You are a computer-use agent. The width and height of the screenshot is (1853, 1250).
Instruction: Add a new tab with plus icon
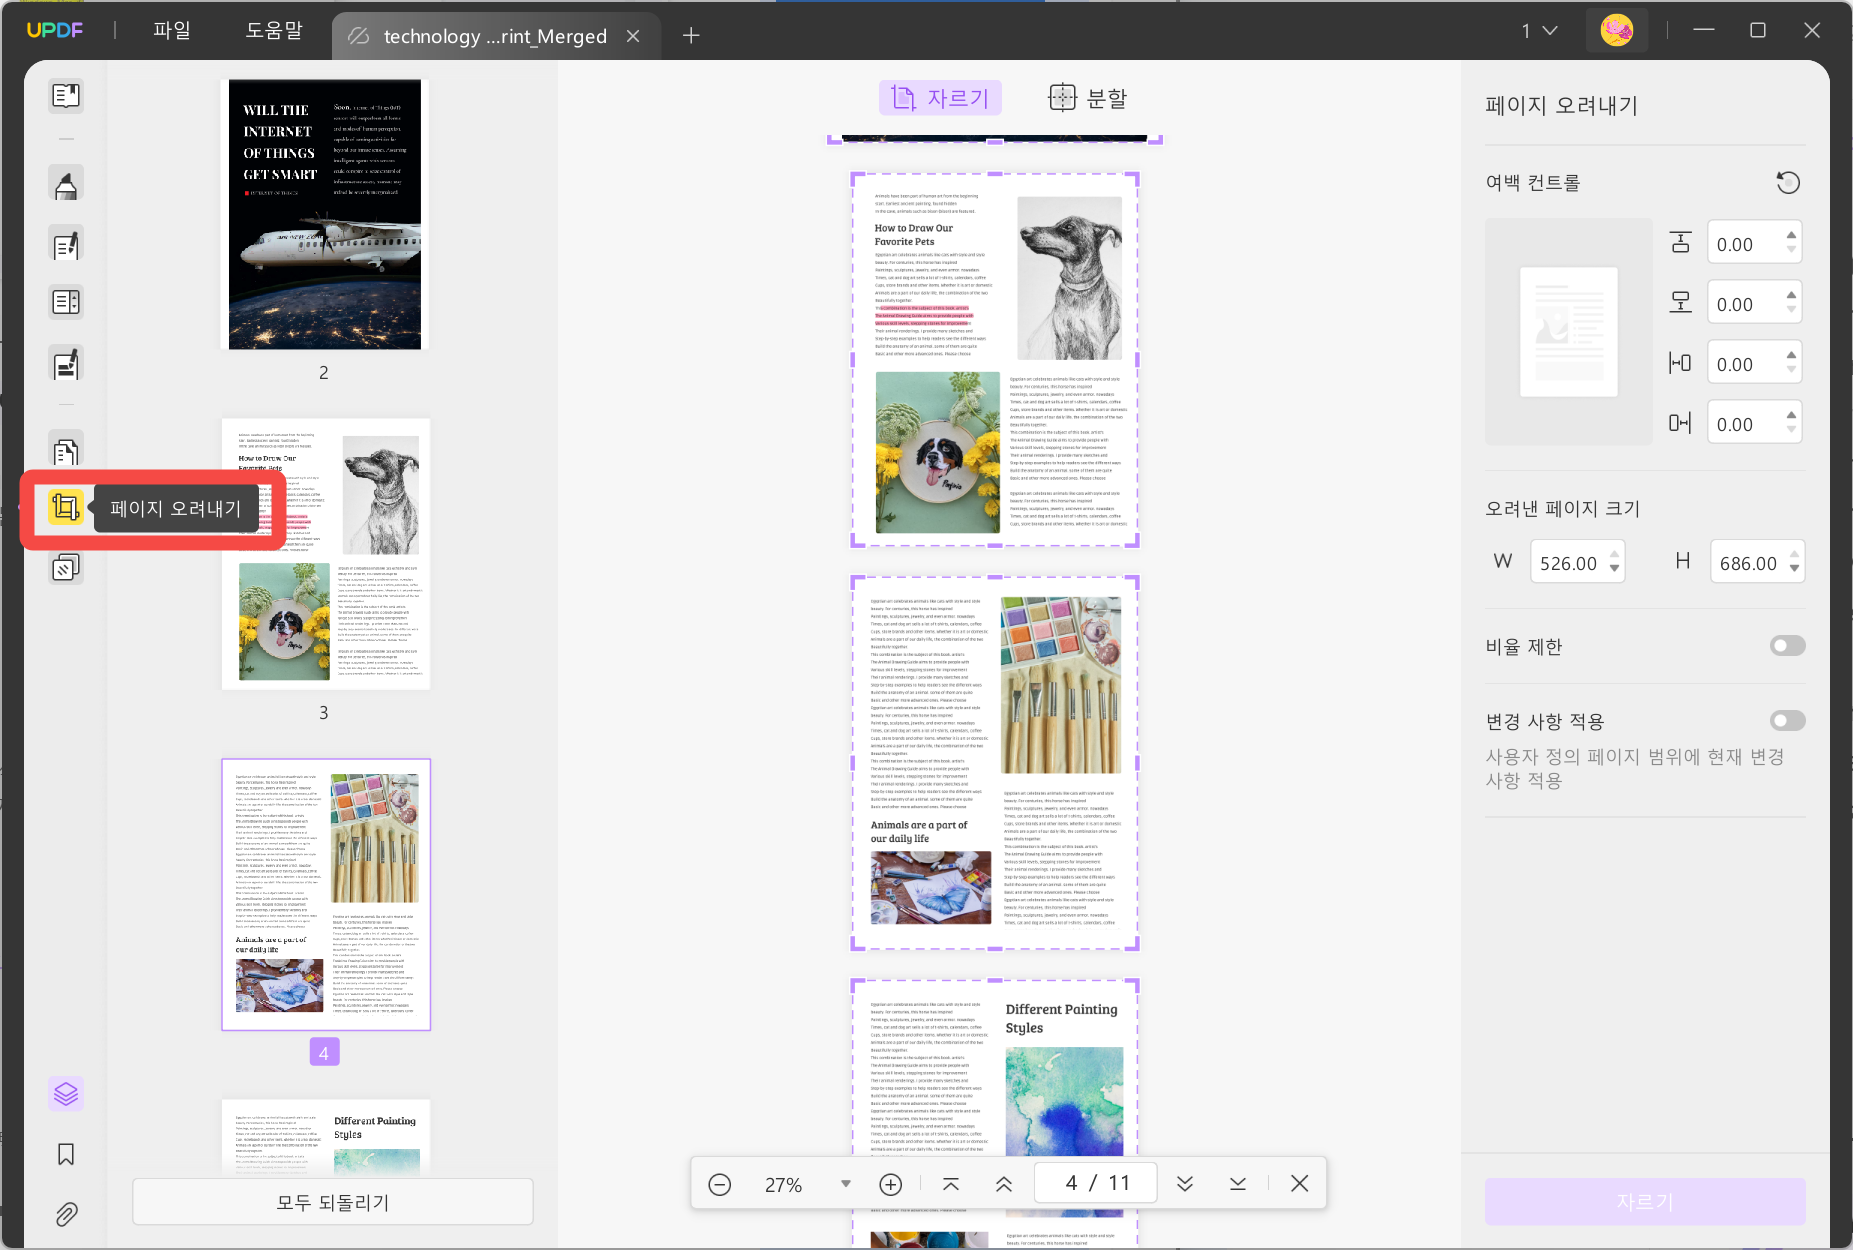point(691,36)
